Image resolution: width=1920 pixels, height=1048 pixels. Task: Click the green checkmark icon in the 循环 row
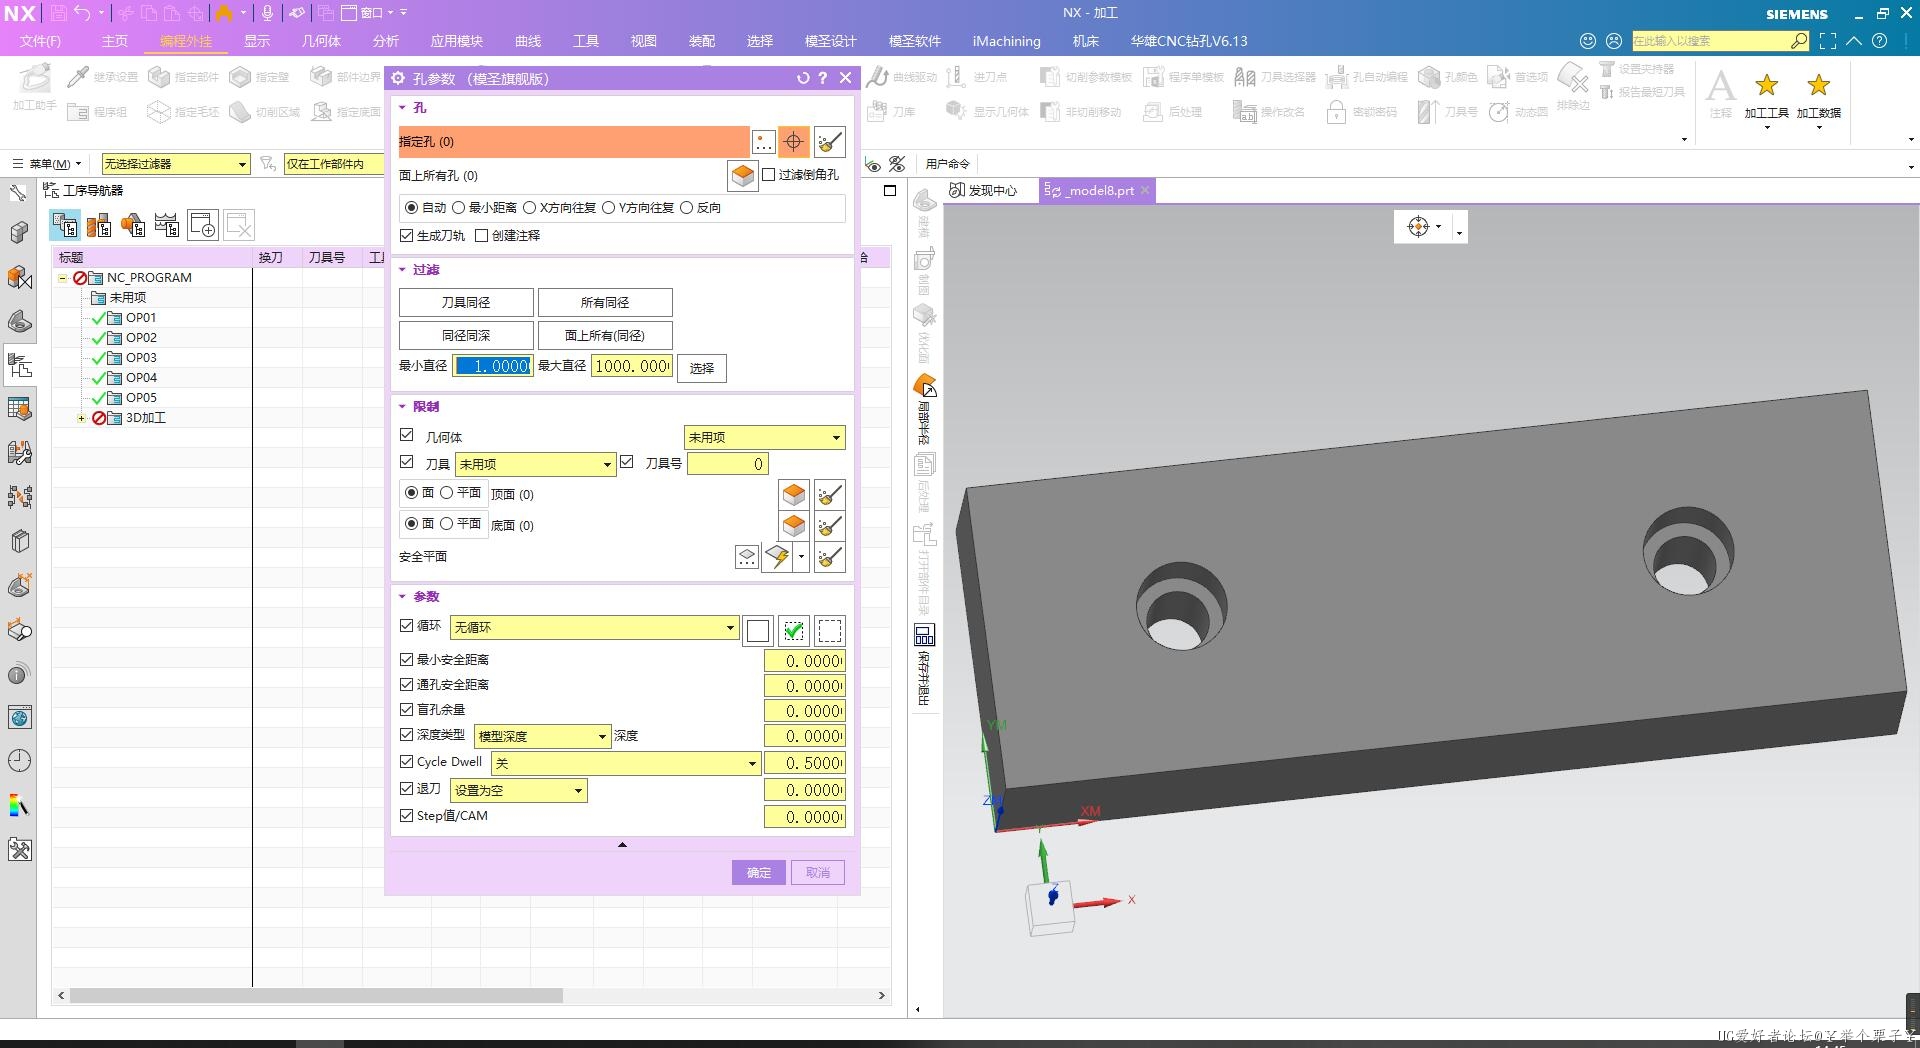point(794,630)
